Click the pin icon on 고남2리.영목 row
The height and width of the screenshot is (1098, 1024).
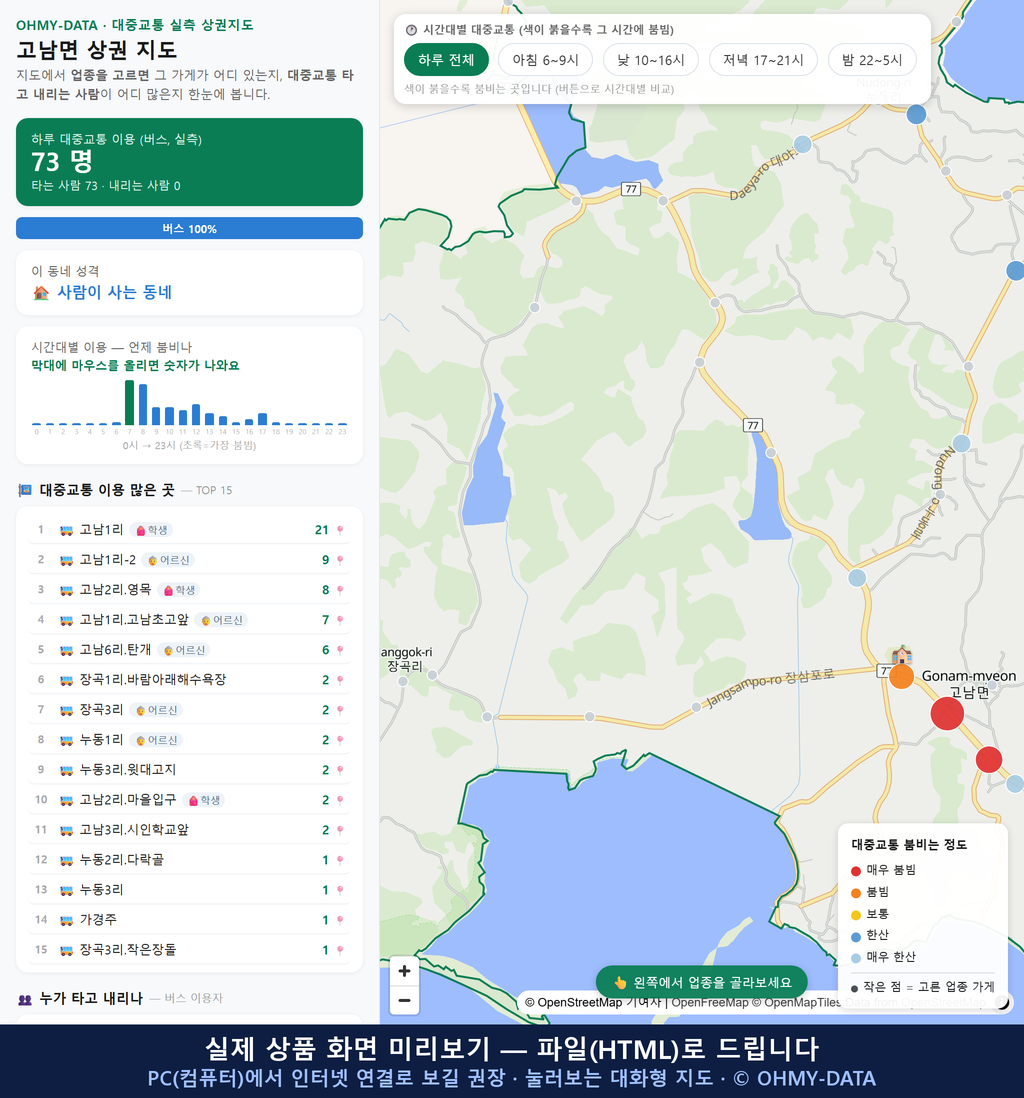(x=340, y=590)
